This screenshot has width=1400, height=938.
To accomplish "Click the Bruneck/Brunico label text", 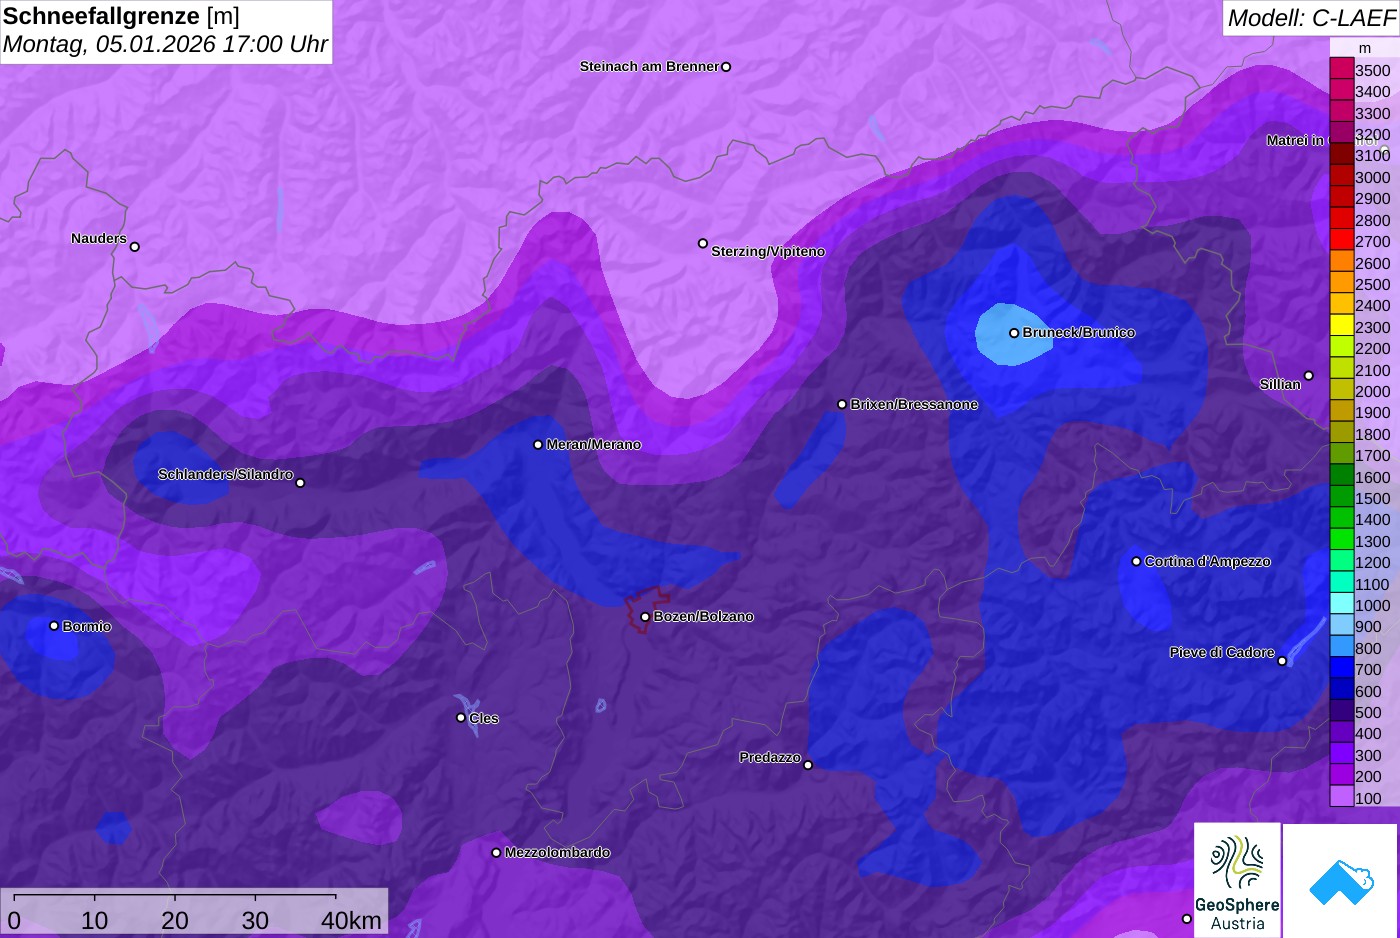I will 1079,332.
